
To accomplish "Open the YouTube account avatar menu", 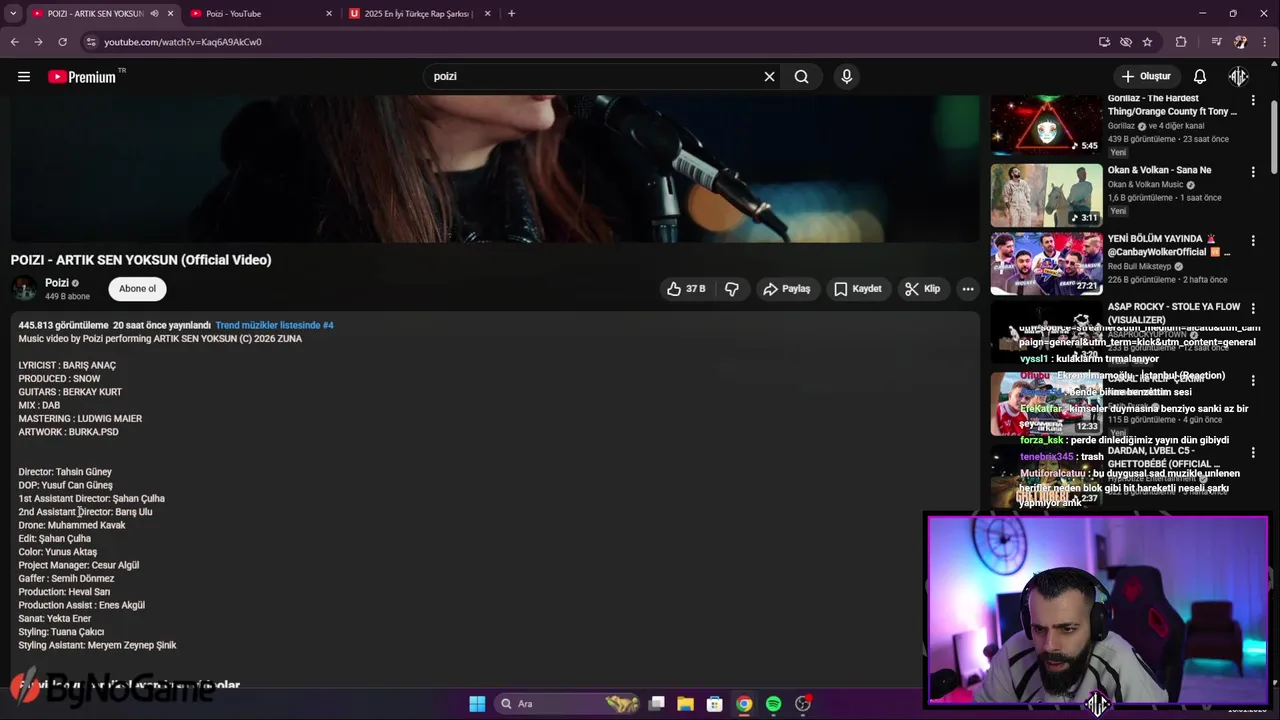I will pos(1239,76).
